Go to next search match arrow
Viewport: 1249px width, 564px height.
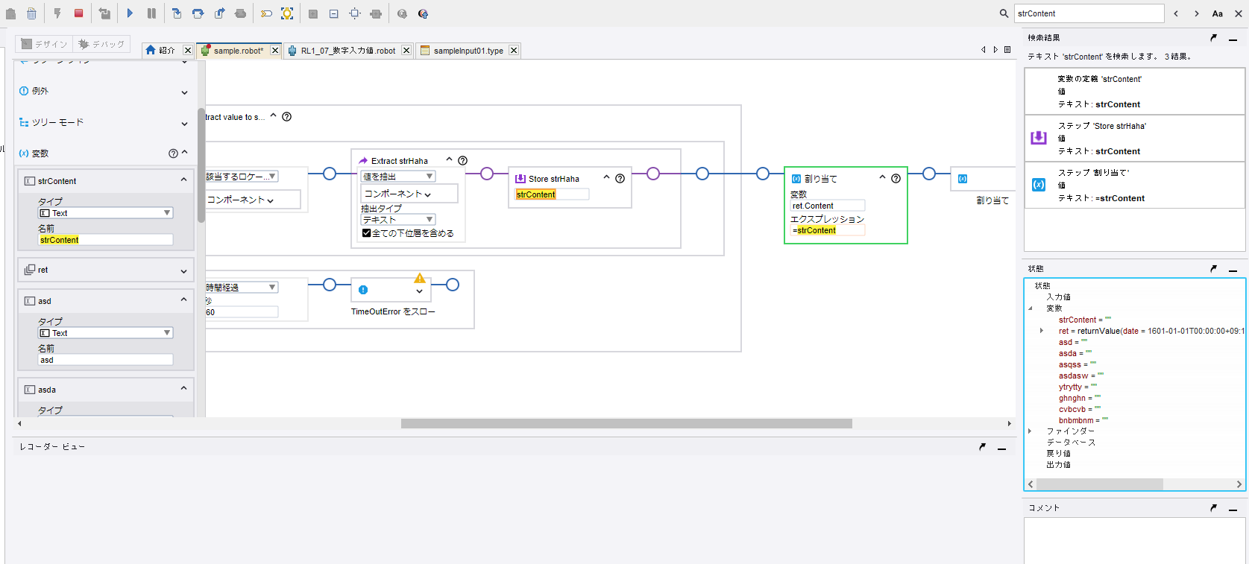[x=1196, y=14]
